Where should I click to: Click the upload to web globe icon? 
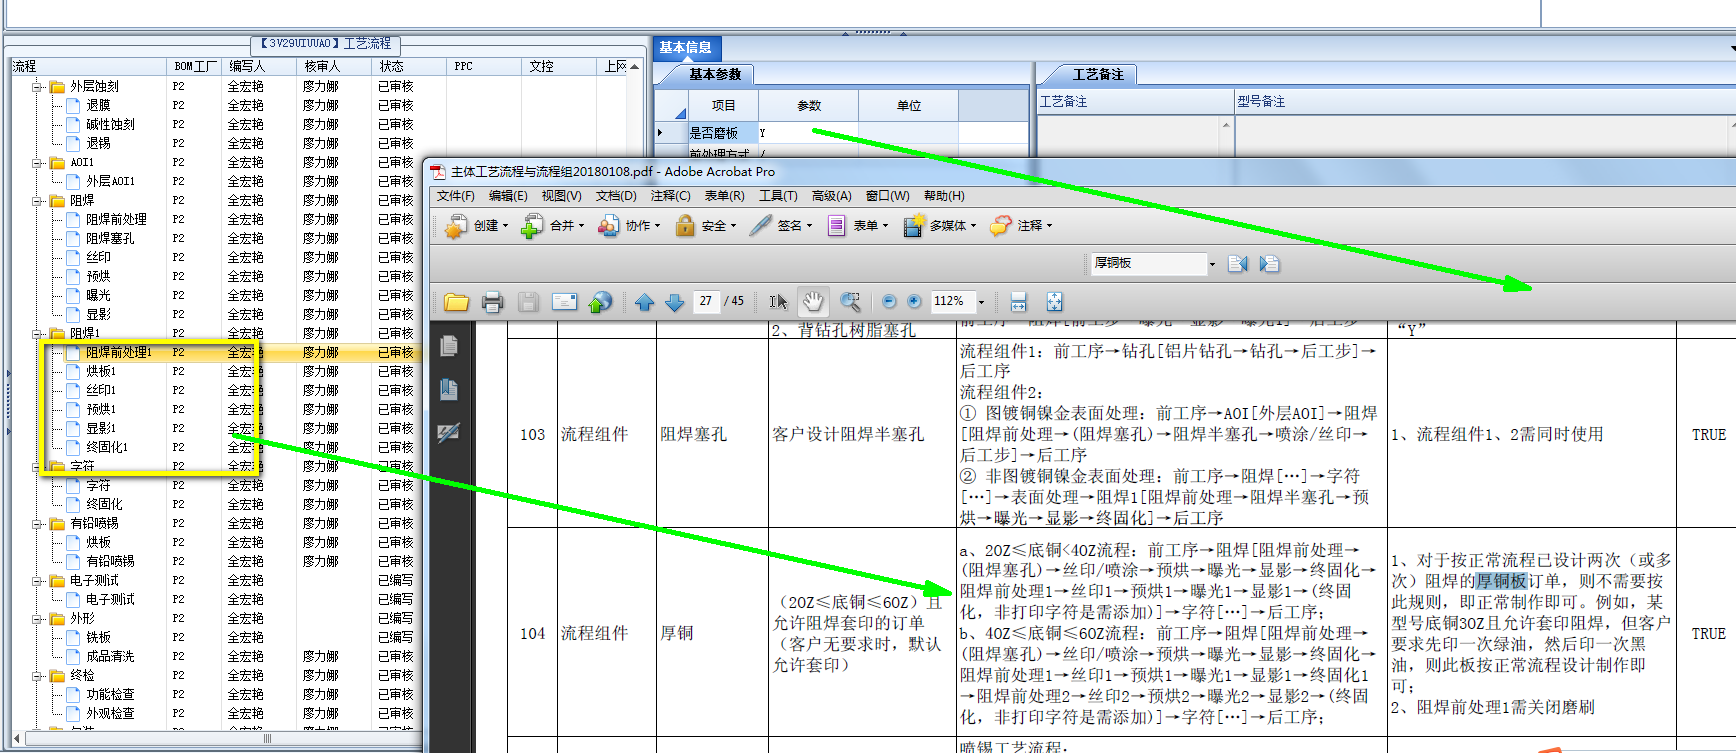point(600,302)
